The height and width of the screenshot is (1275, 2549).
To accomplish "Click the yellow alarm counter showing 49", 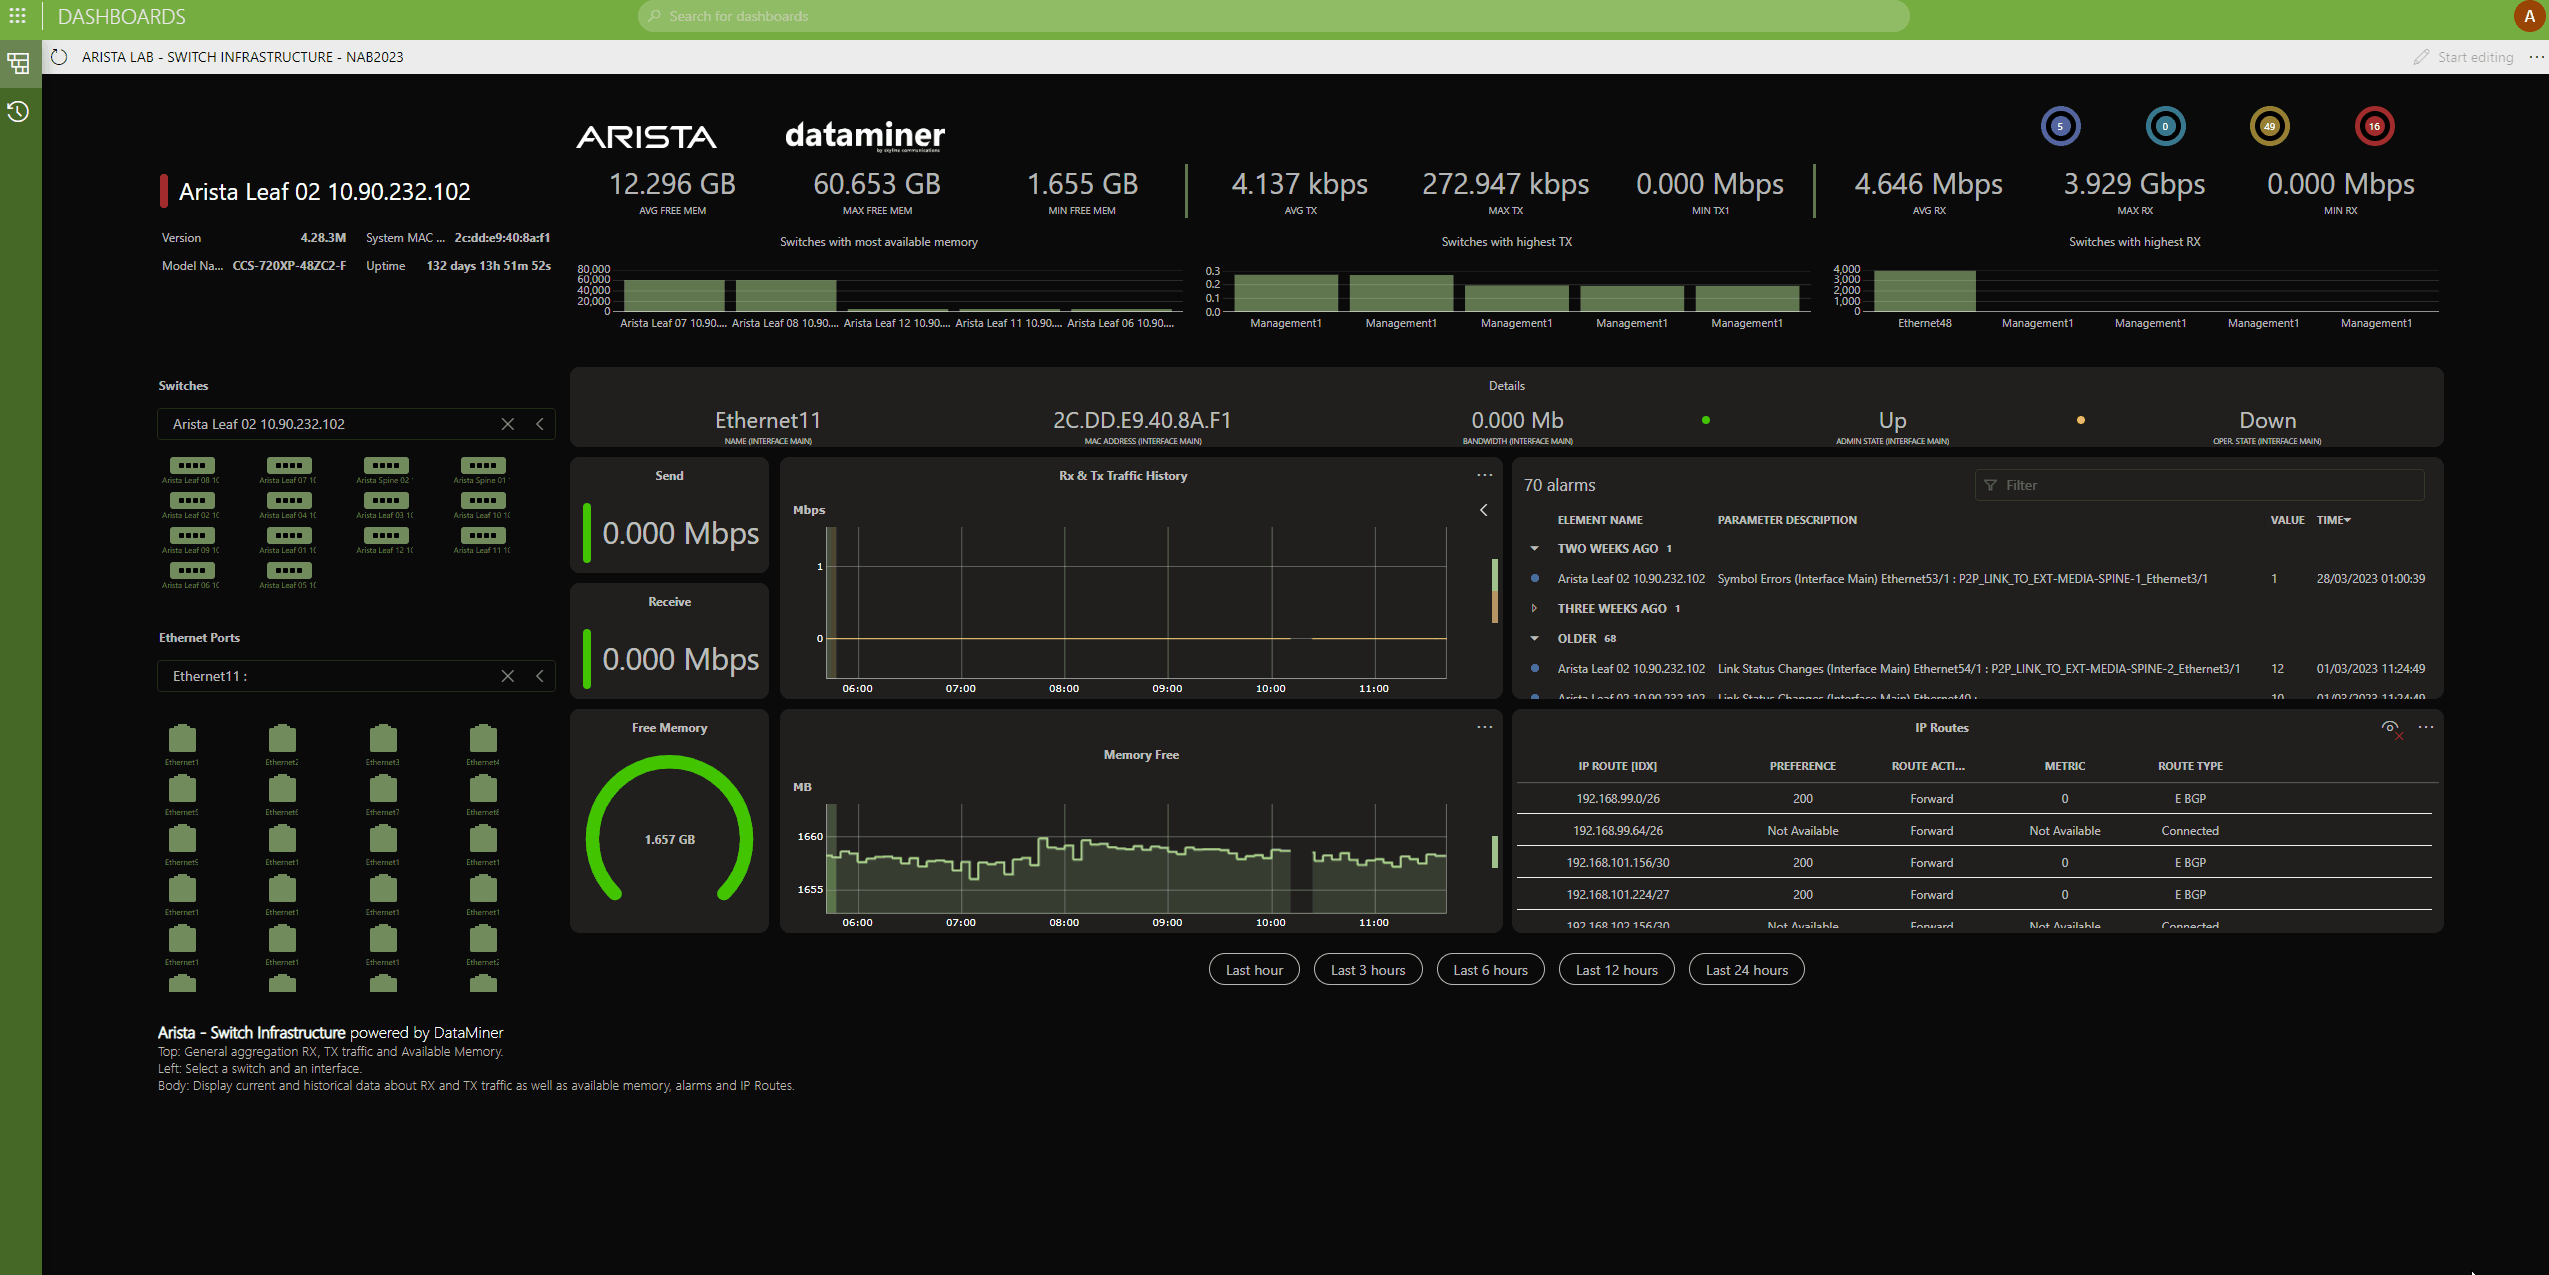I will click(x=2270, y=126).
